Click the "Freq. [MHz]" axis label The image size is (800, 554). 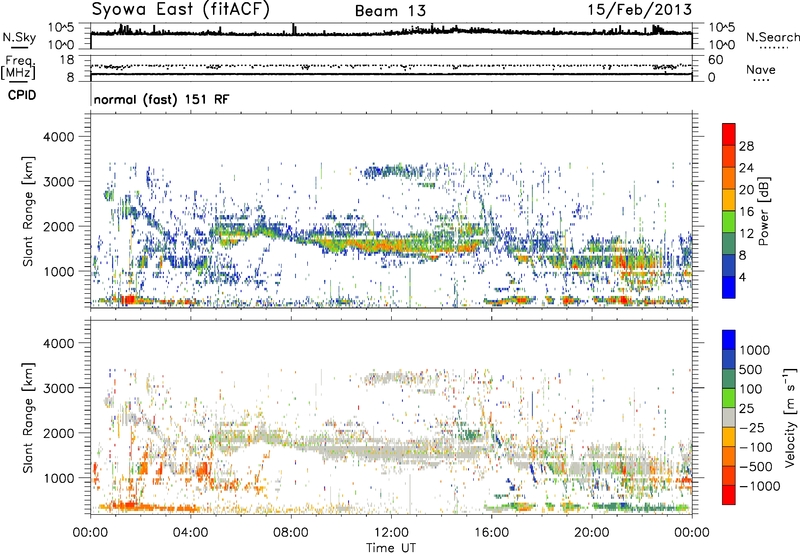pos(19,67)
